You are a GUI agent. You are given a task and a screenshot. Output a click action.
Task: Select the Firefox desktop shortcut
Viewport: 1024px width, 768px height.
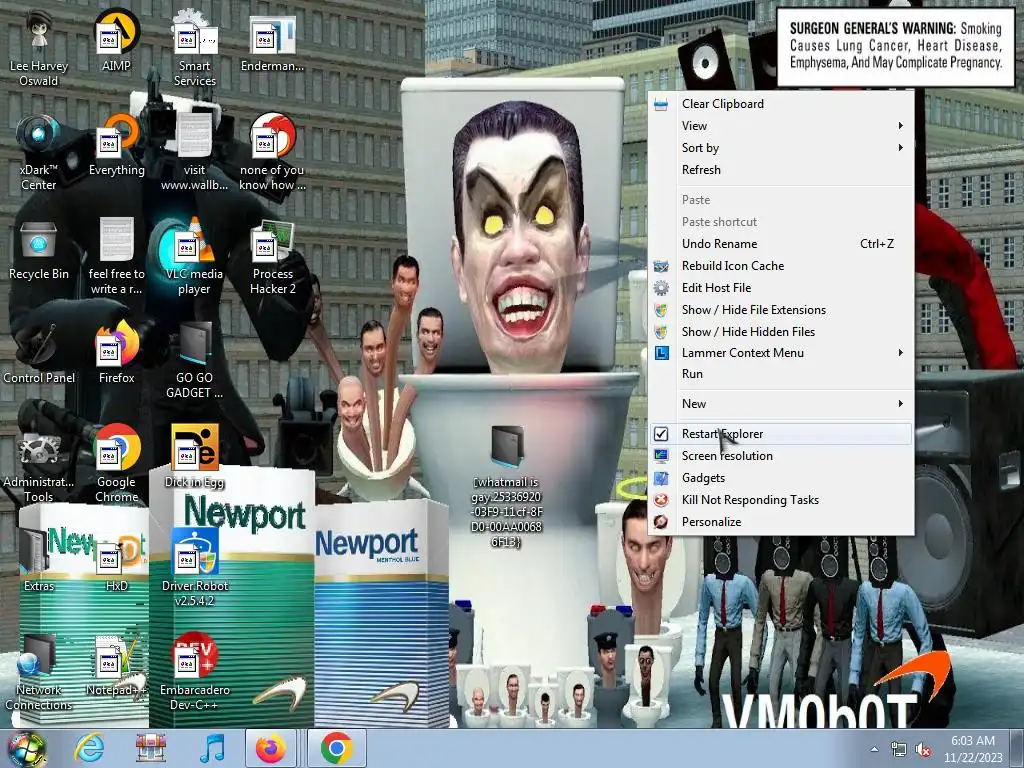(116, 353)
